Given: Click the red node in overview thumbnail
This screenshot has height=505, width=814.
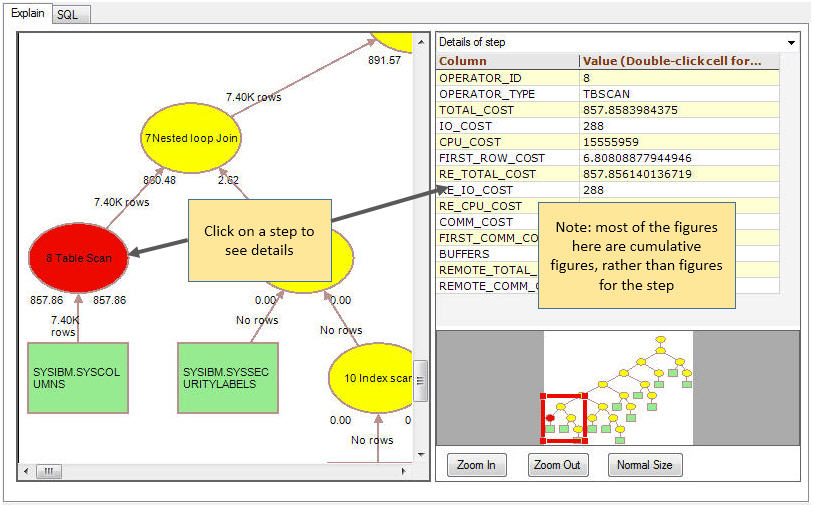Looking at the screenshot, I should (x=550, y=418).
